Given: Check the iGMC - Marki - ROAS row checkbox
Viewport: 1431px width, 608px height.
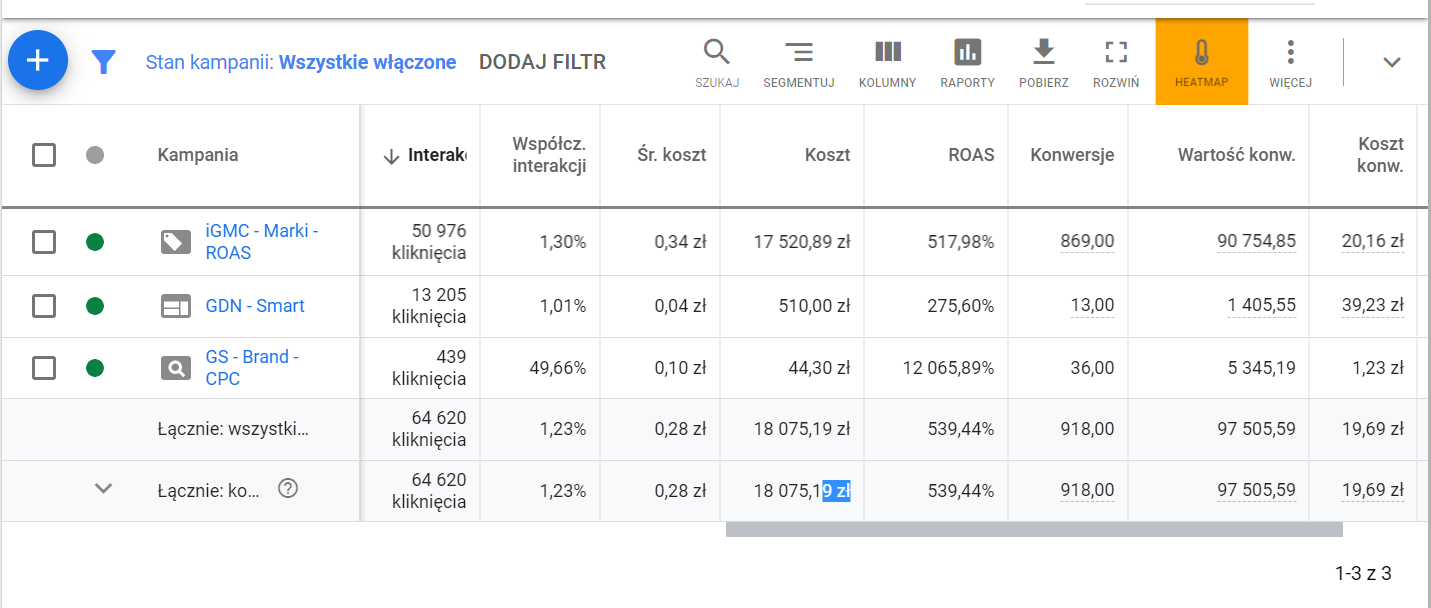Looking at the screenshot, I should pyautogui.click(x=44, y=242).
